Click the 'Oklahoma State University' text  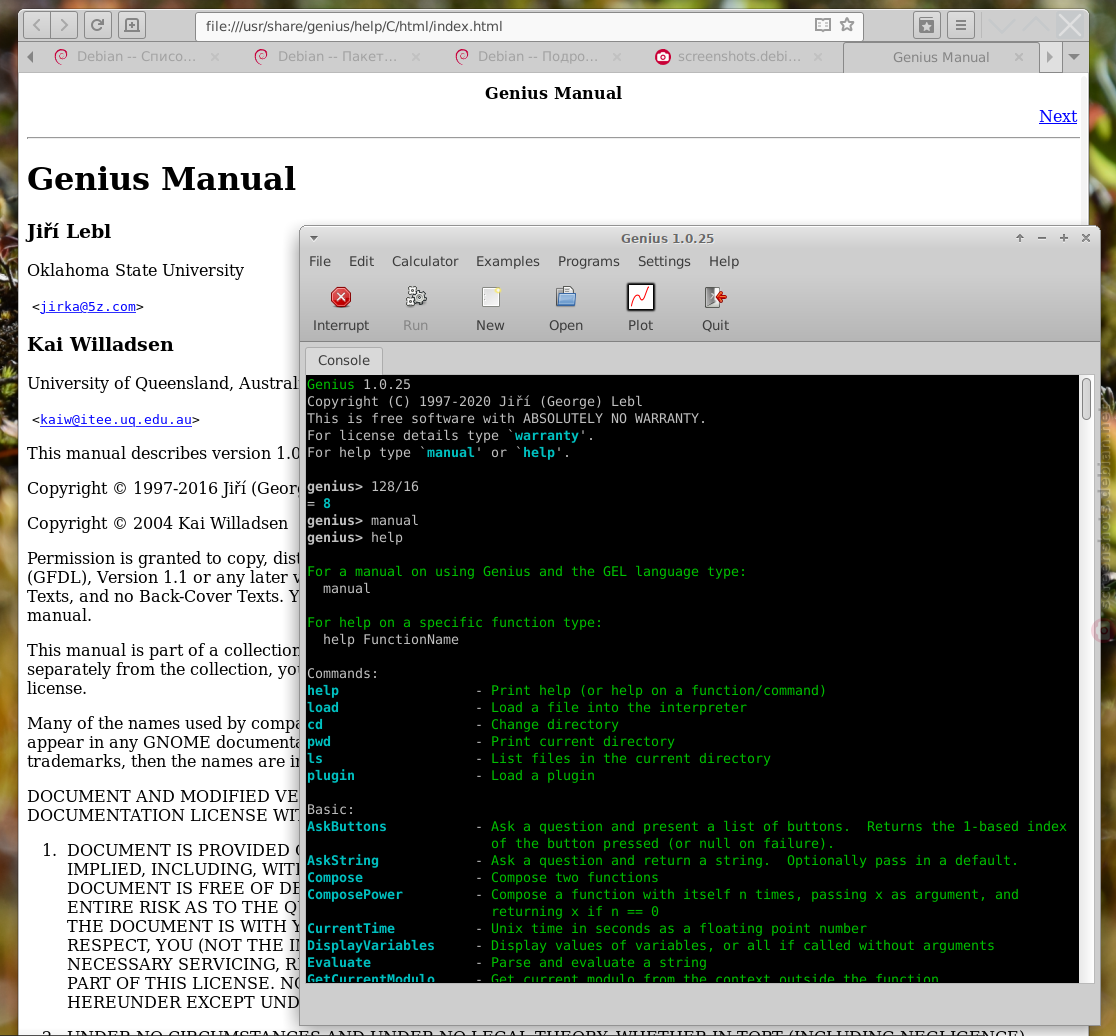click(x=135, y=270)
